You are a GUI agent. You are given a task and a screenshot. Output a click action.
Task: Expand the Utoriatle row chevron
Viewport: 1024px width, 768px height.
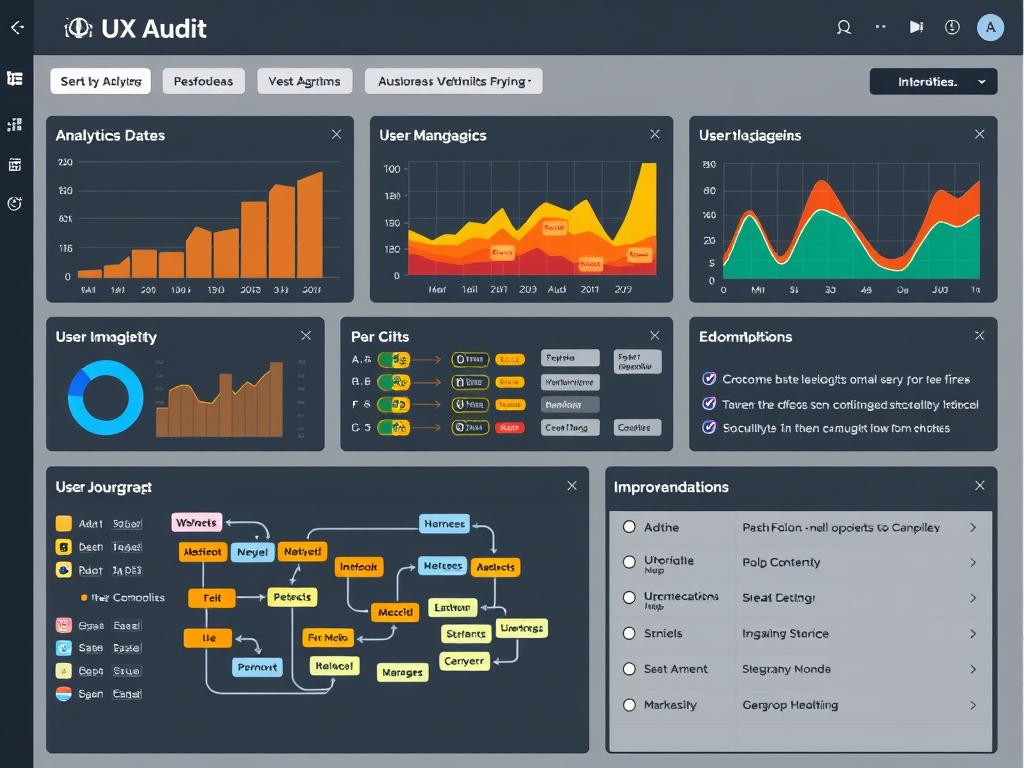click(973, 563)
